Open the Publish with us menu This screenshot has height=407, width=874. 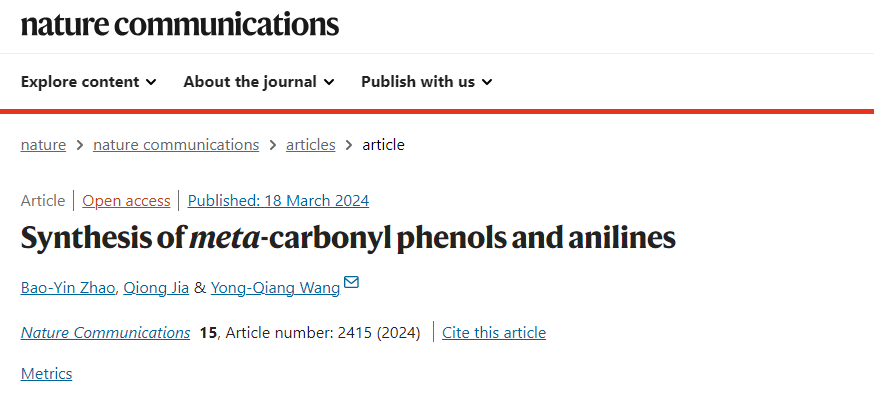click(x=427, y=82)
